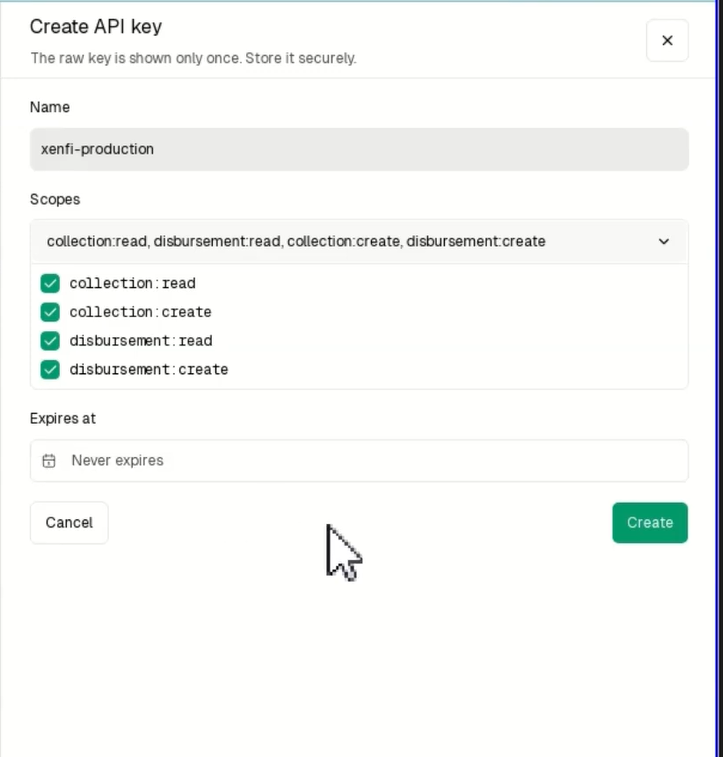The height and width of the screenshot is (757, 723).
Task: Uncheck the collection:read checkbox
Action: click(x=50, y=283)
